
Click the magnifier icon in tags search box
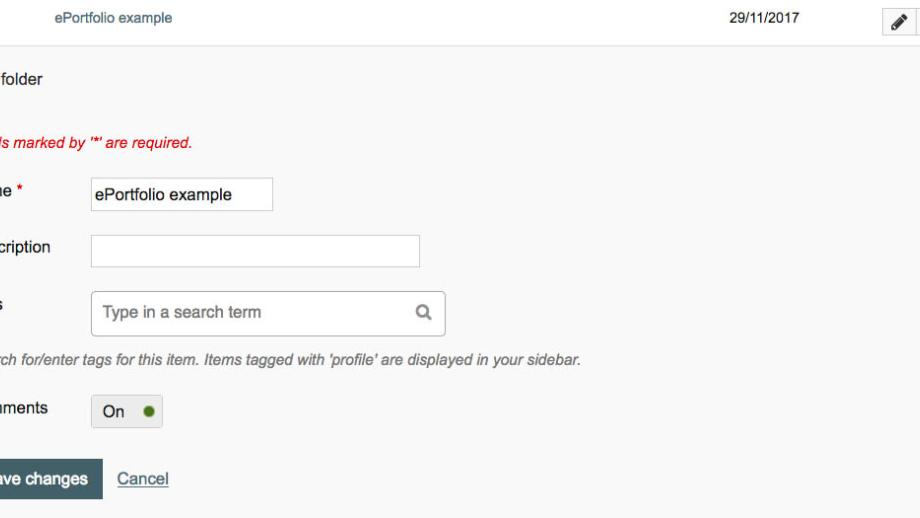pos(424,312)
